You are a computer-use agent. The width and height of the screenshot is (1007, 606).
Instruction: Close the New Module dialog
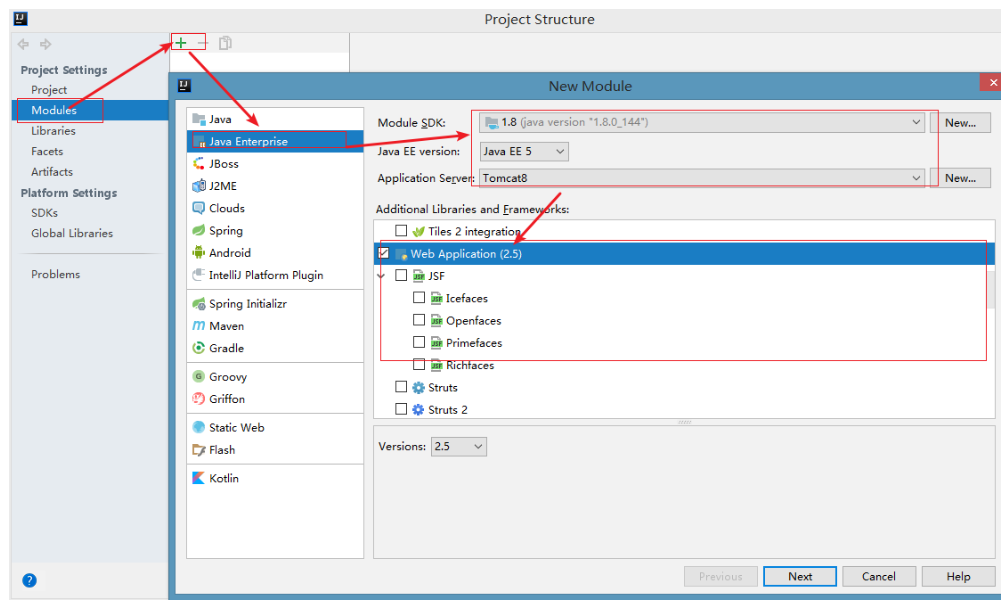pos(992,82)
